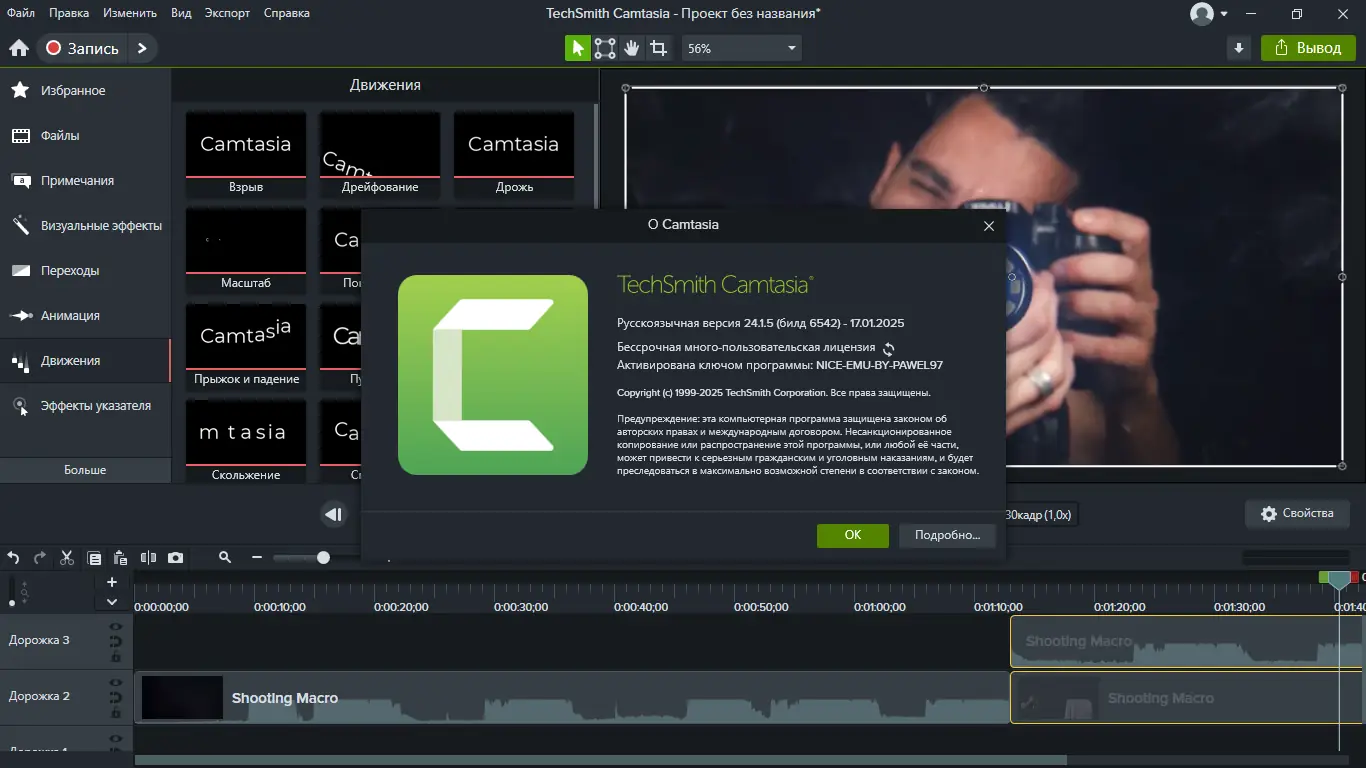Toggle the magnet on Дорожка 3
1366x768 pixels.
[116, 642]
